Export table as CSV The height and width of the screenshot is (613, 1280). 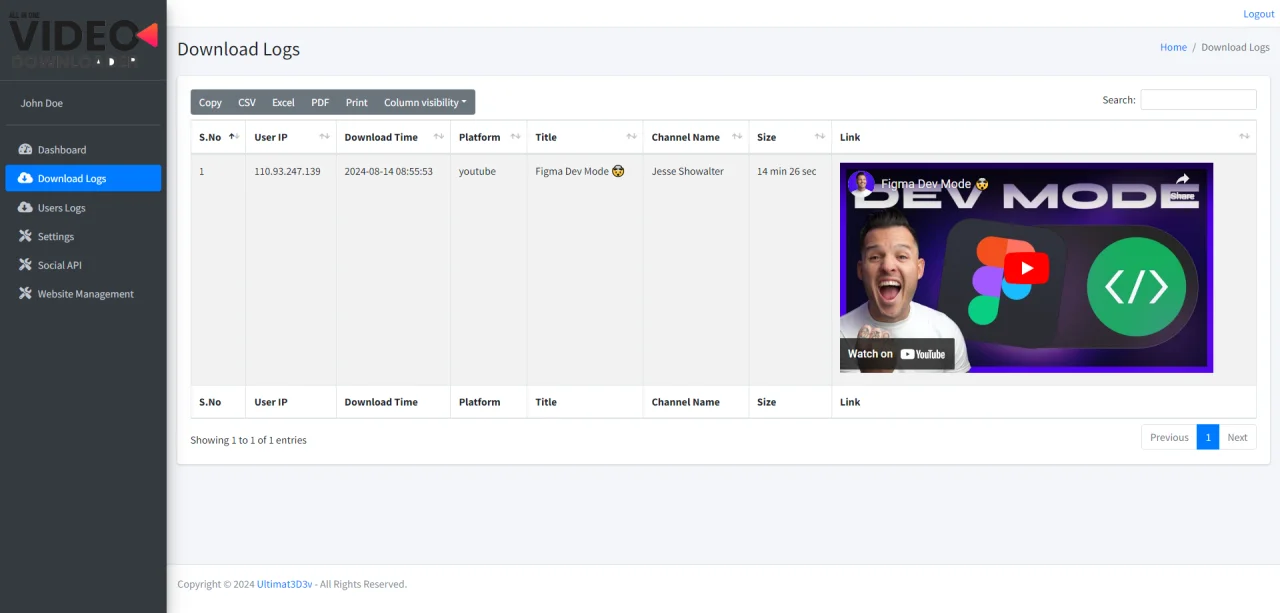247,102
